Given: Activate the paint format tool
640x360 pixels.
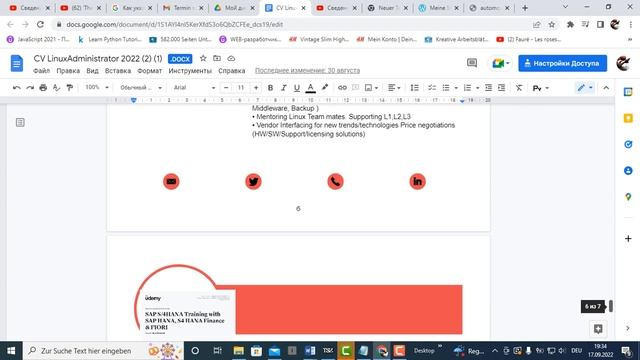Looking at the screenshot, I should point(70,88).
